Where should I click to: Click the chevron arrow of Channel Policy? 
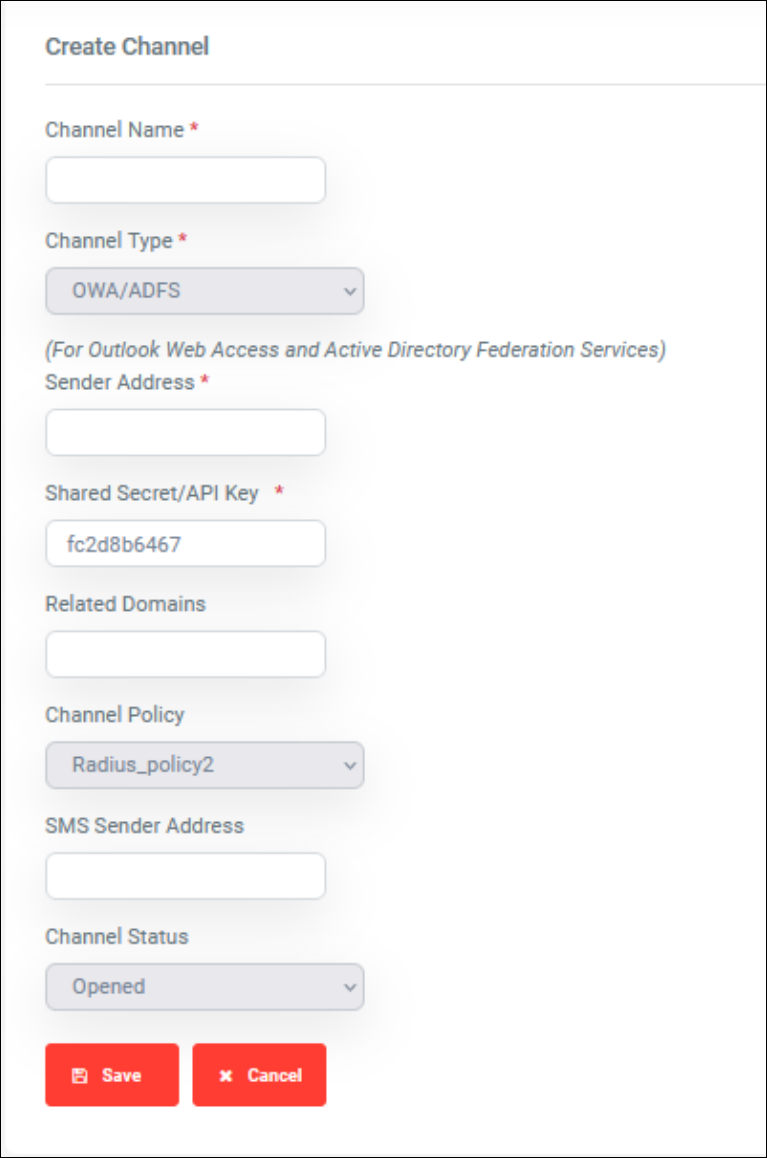pyautogui.click(x=350, y=765)
